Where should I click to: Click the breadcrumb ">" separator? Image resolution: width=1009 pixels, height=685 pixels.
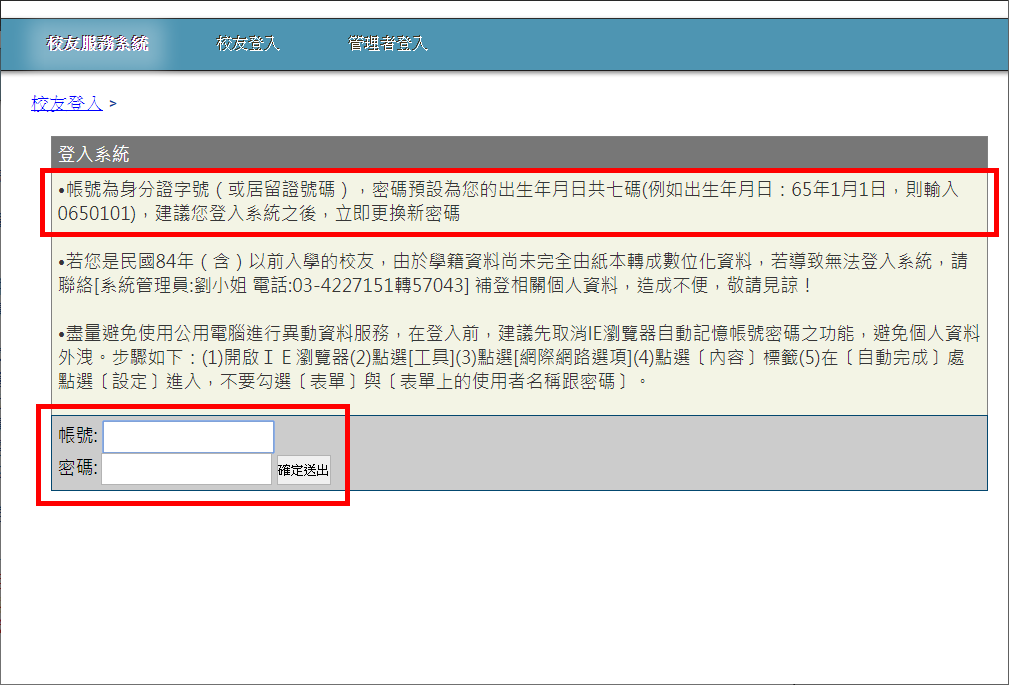pos(113,103)
